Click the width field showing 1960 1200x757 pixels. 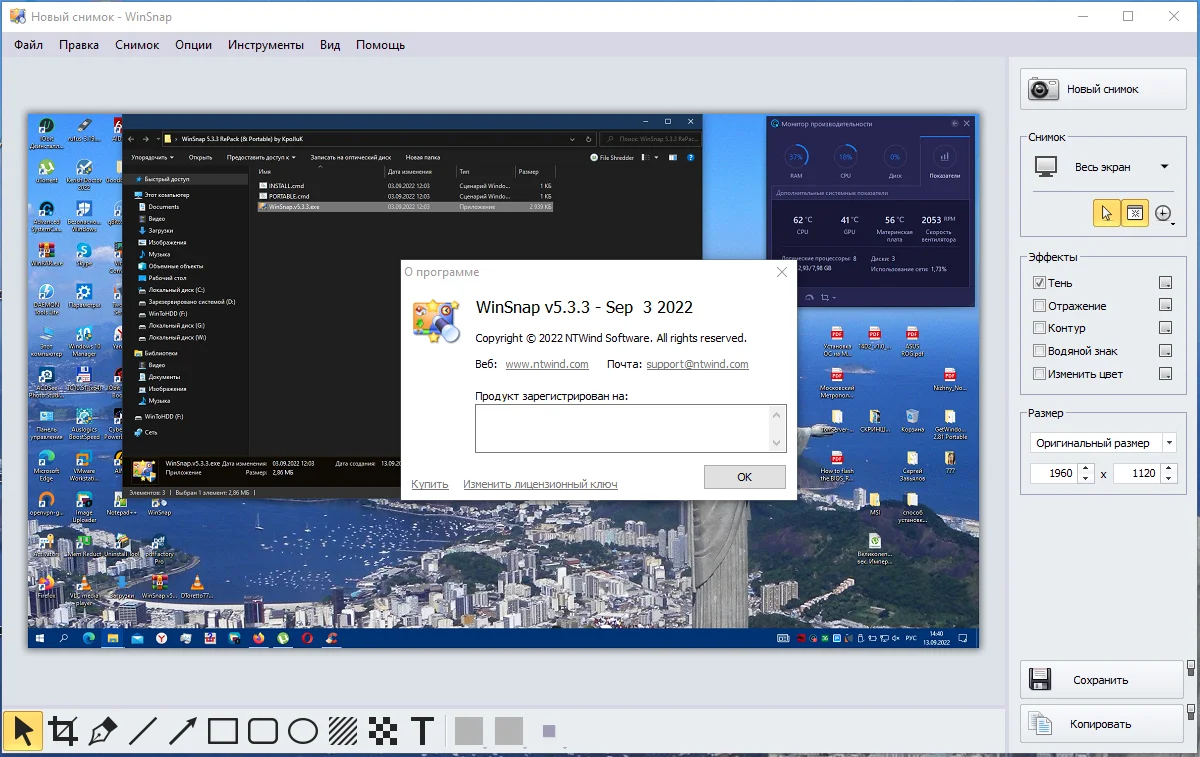point(1055,473)
